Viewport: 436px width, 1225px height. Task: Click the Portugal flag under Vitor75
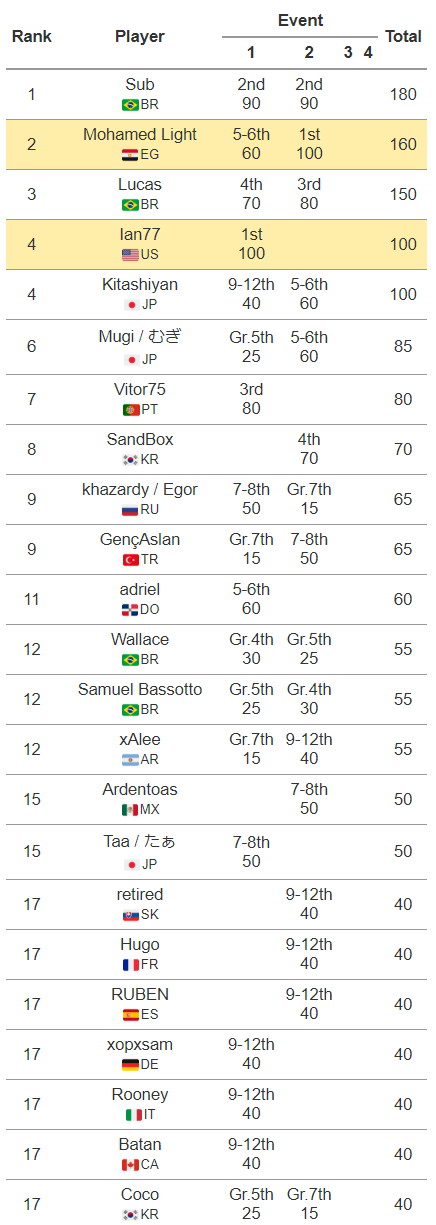pos(131,410)
